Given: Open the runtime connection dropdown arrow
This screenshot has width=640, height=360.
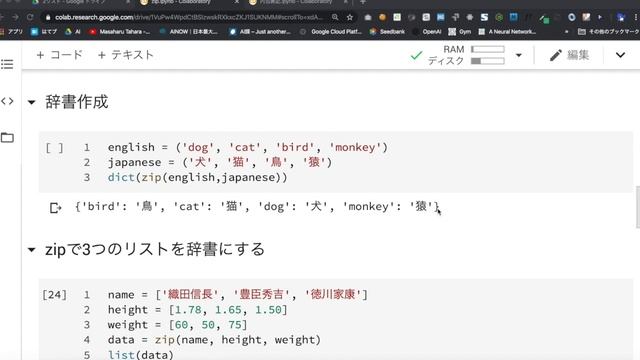Looking at the screenshot, I should [518, 55].
